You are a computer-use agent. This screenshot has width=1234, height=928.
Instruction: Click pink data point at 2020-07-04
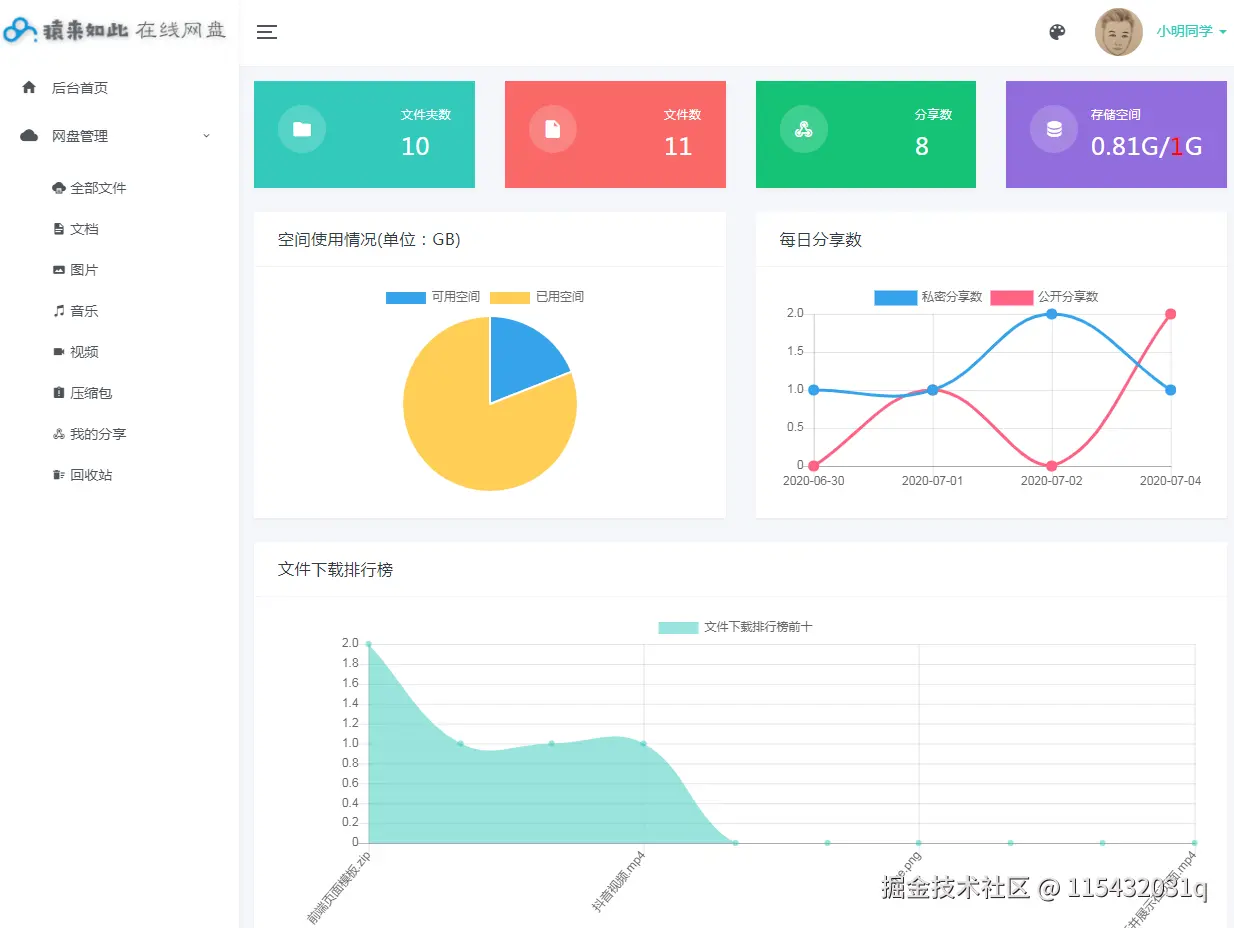(x=1170, y=314)
